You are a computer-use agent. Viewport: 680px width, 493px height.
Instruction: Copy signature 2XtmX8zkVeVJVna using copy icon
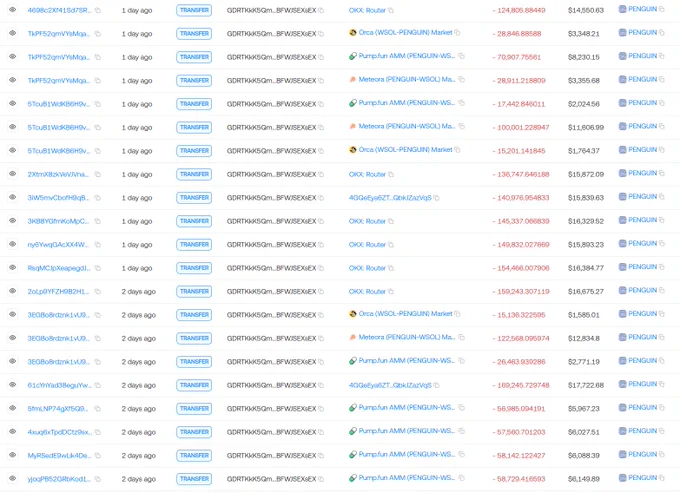(x=98, y=174)
